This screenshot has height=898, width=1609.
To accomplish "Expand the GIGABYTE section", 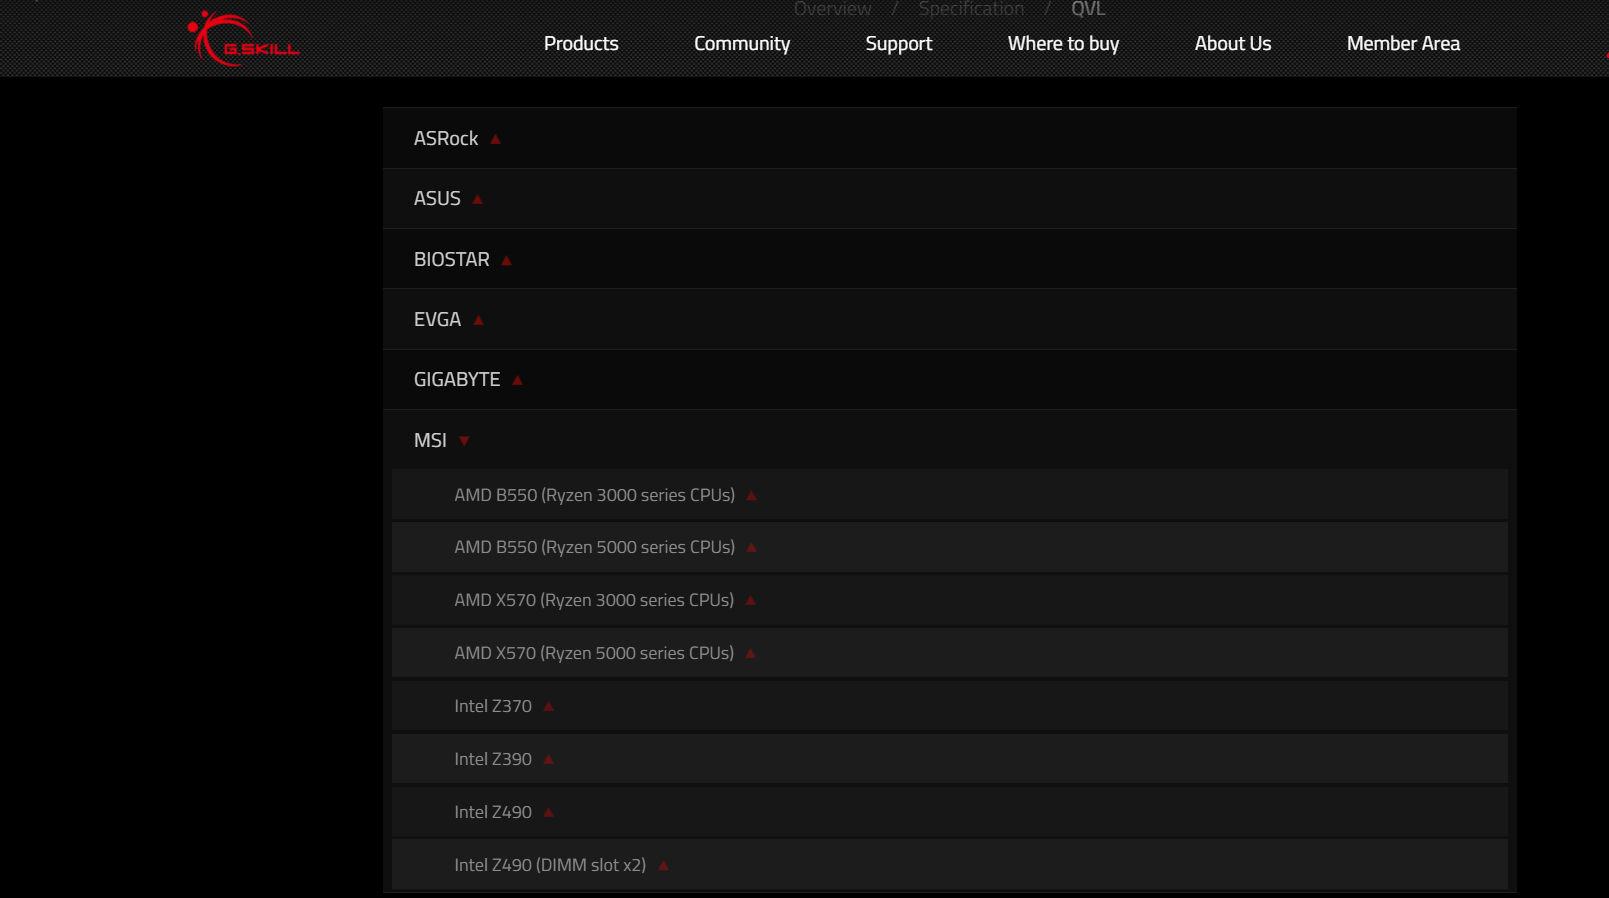I will 949,380.
